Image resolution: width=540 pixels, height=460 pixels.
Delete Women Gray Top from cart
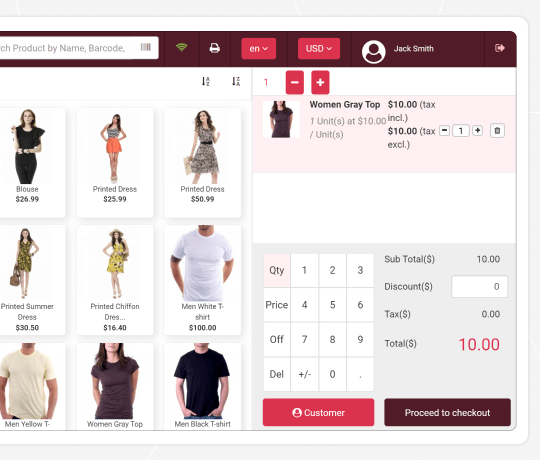[497, 131]
